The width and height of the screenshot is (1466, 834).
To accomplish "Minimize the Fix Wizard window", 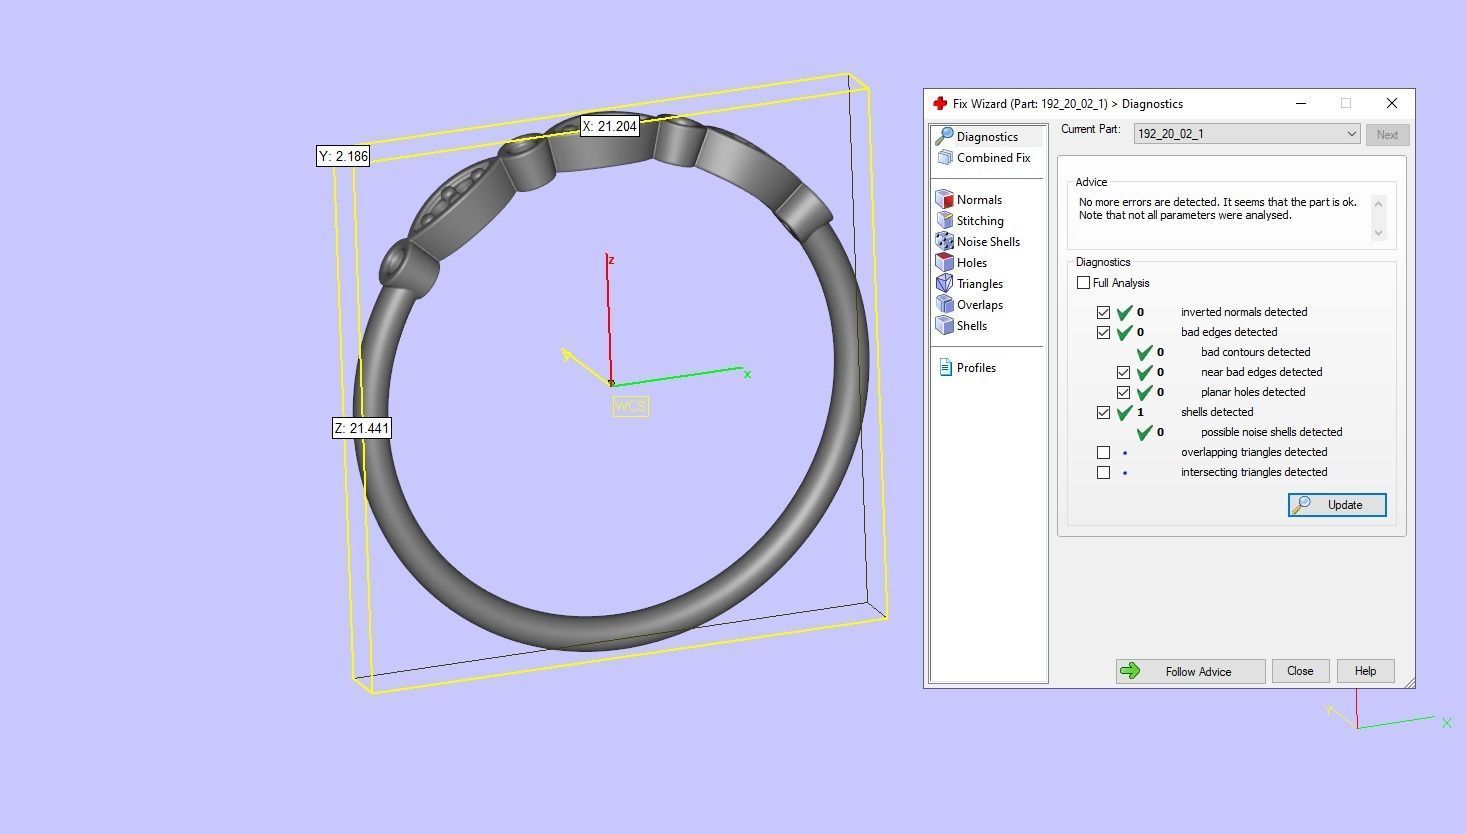I will (1300, 103).
